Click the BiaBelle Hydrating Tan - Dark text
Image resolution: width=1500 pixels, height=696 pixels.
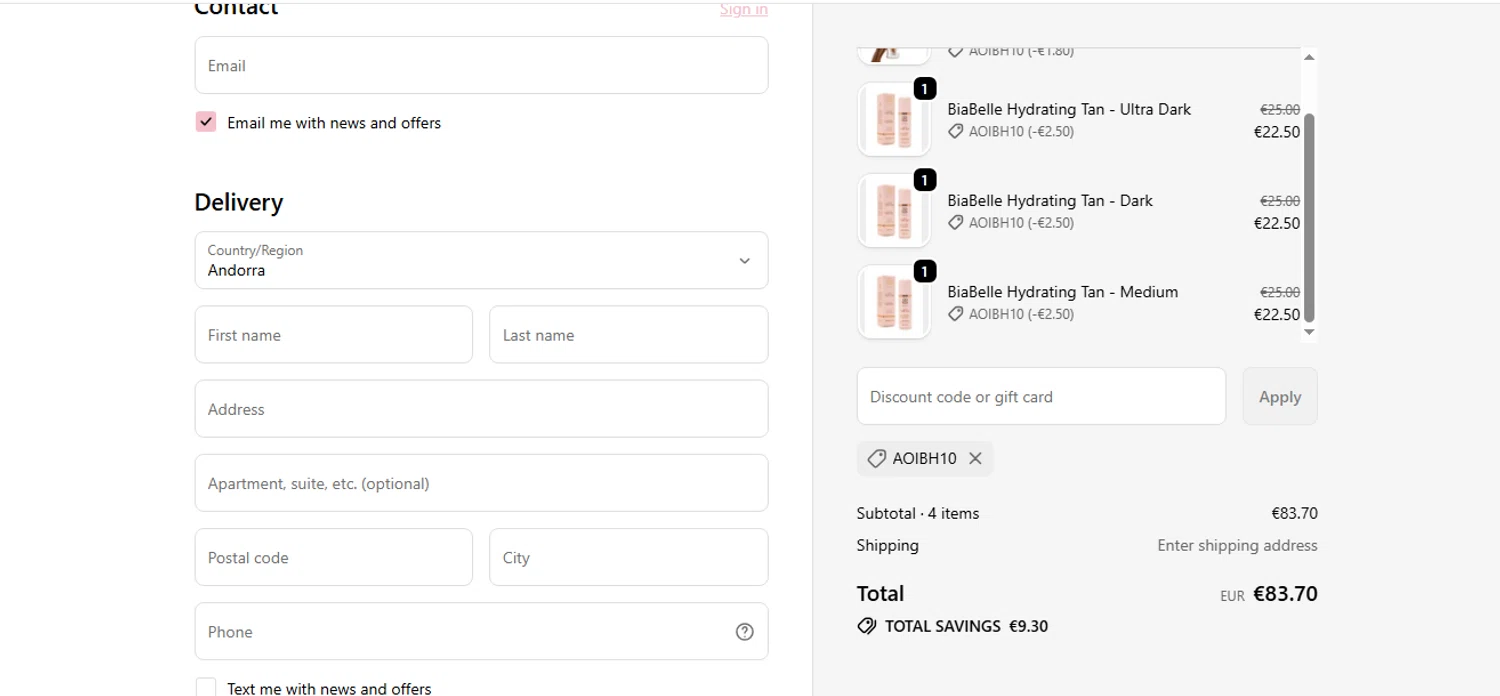(1050, 200)
